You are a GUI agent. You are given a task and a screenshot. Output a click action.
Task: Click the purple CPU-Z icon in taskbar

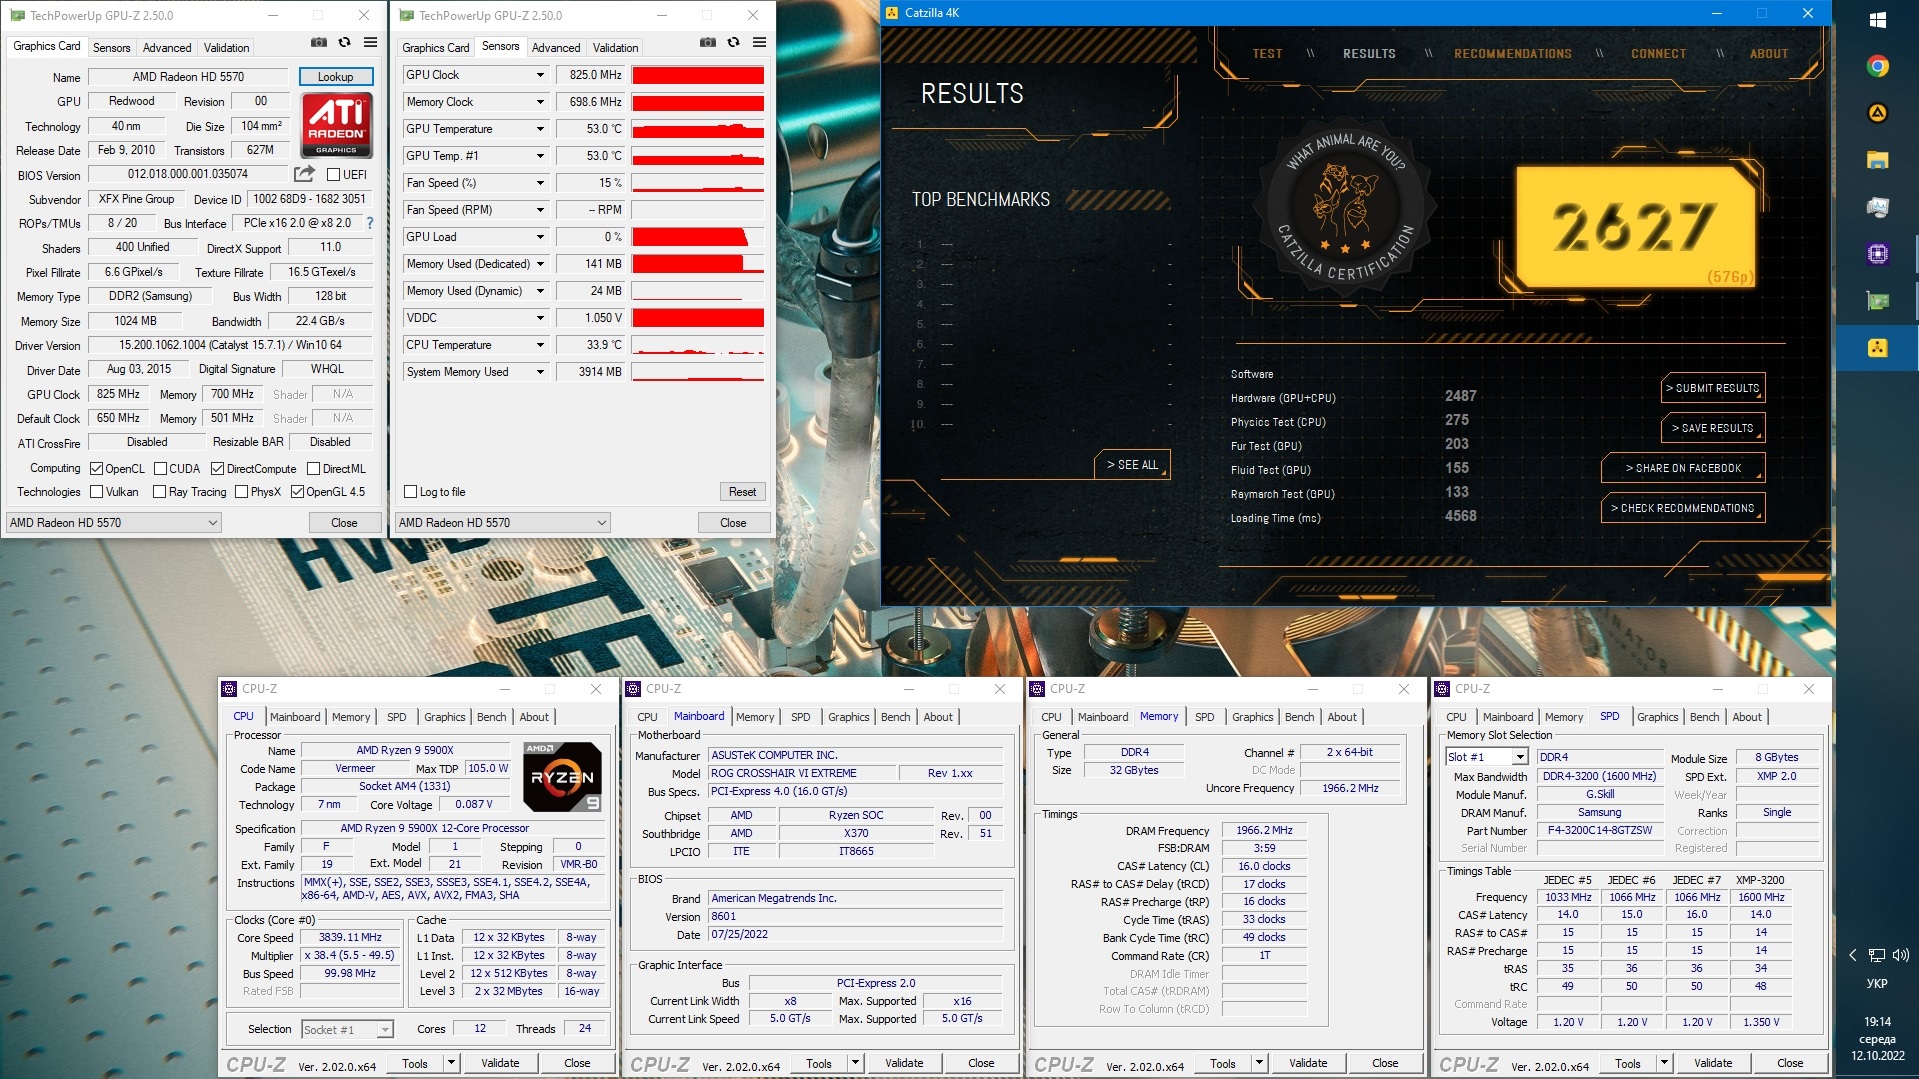tap(1877, 254)
